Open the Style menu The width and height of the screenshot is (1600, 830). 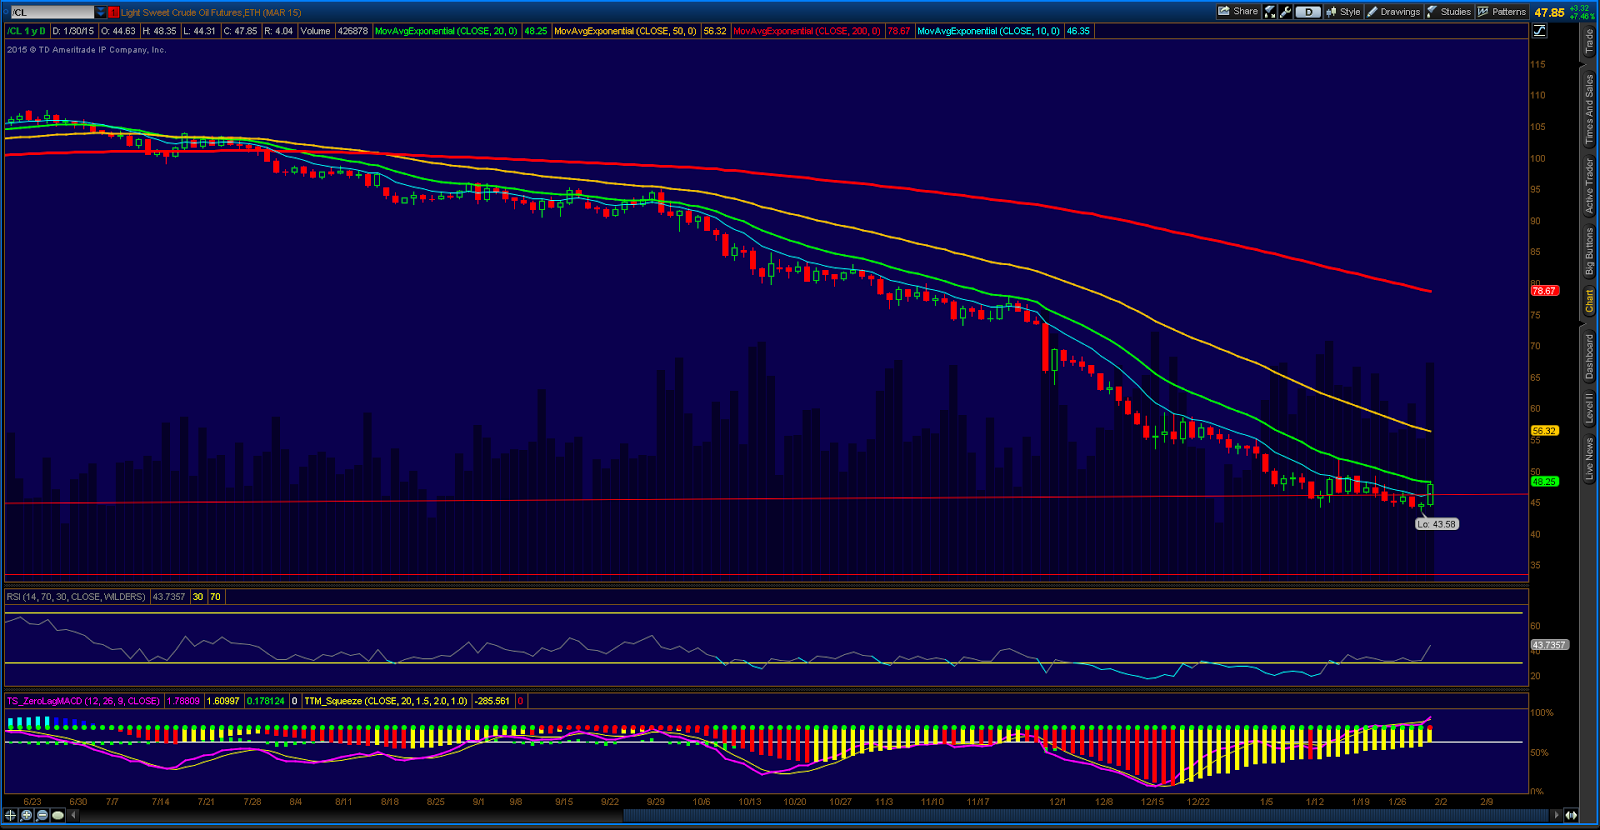pyautogui.click(x=1343, y=12)
